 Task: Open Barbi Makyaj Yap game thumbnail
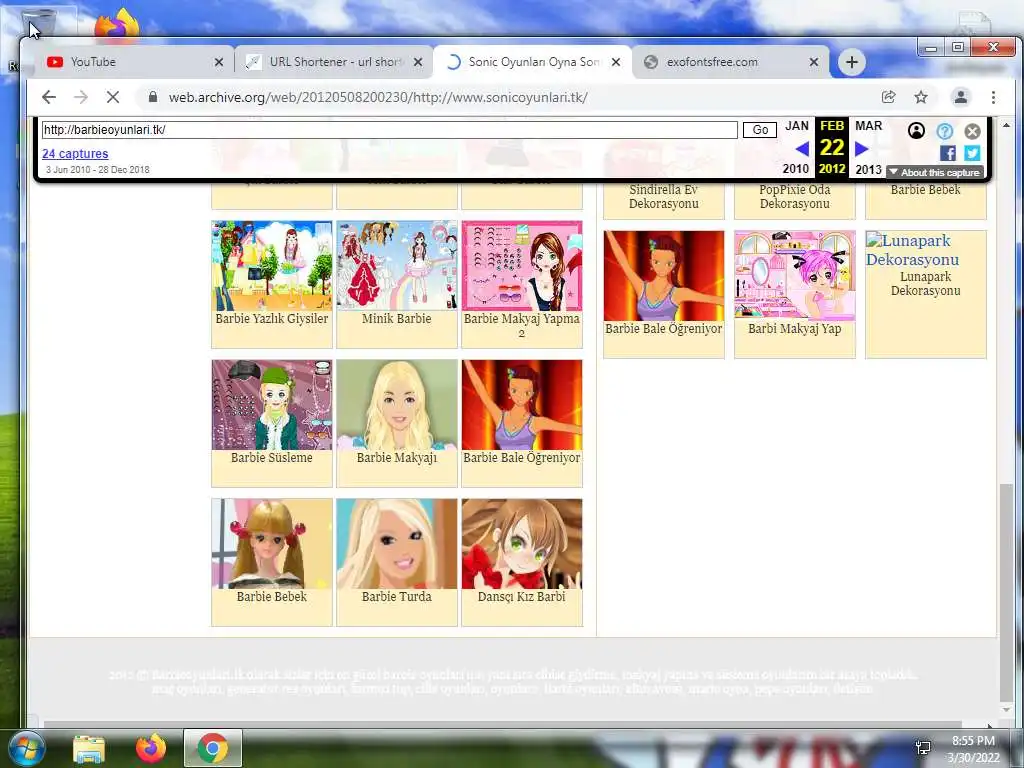pyautogui.click(x=795, y=276)
